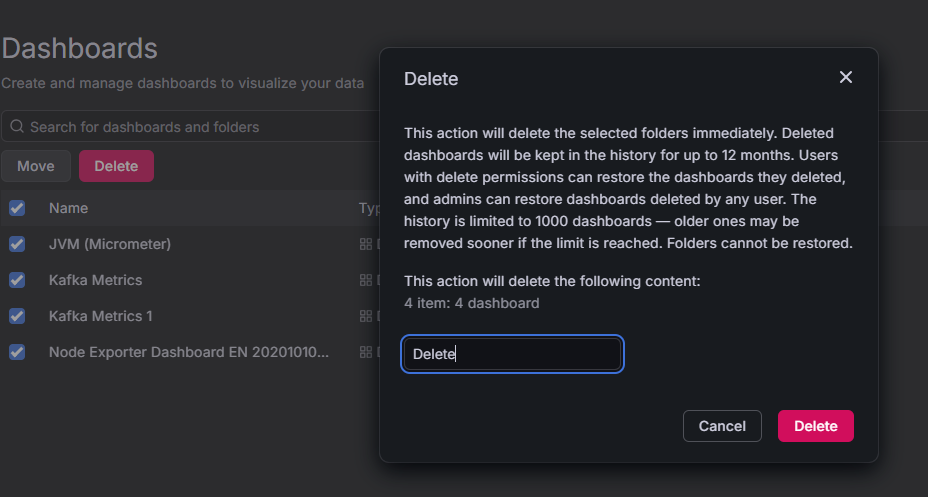Click the Delete dialog title
The image size is (928, 497).
431,79
